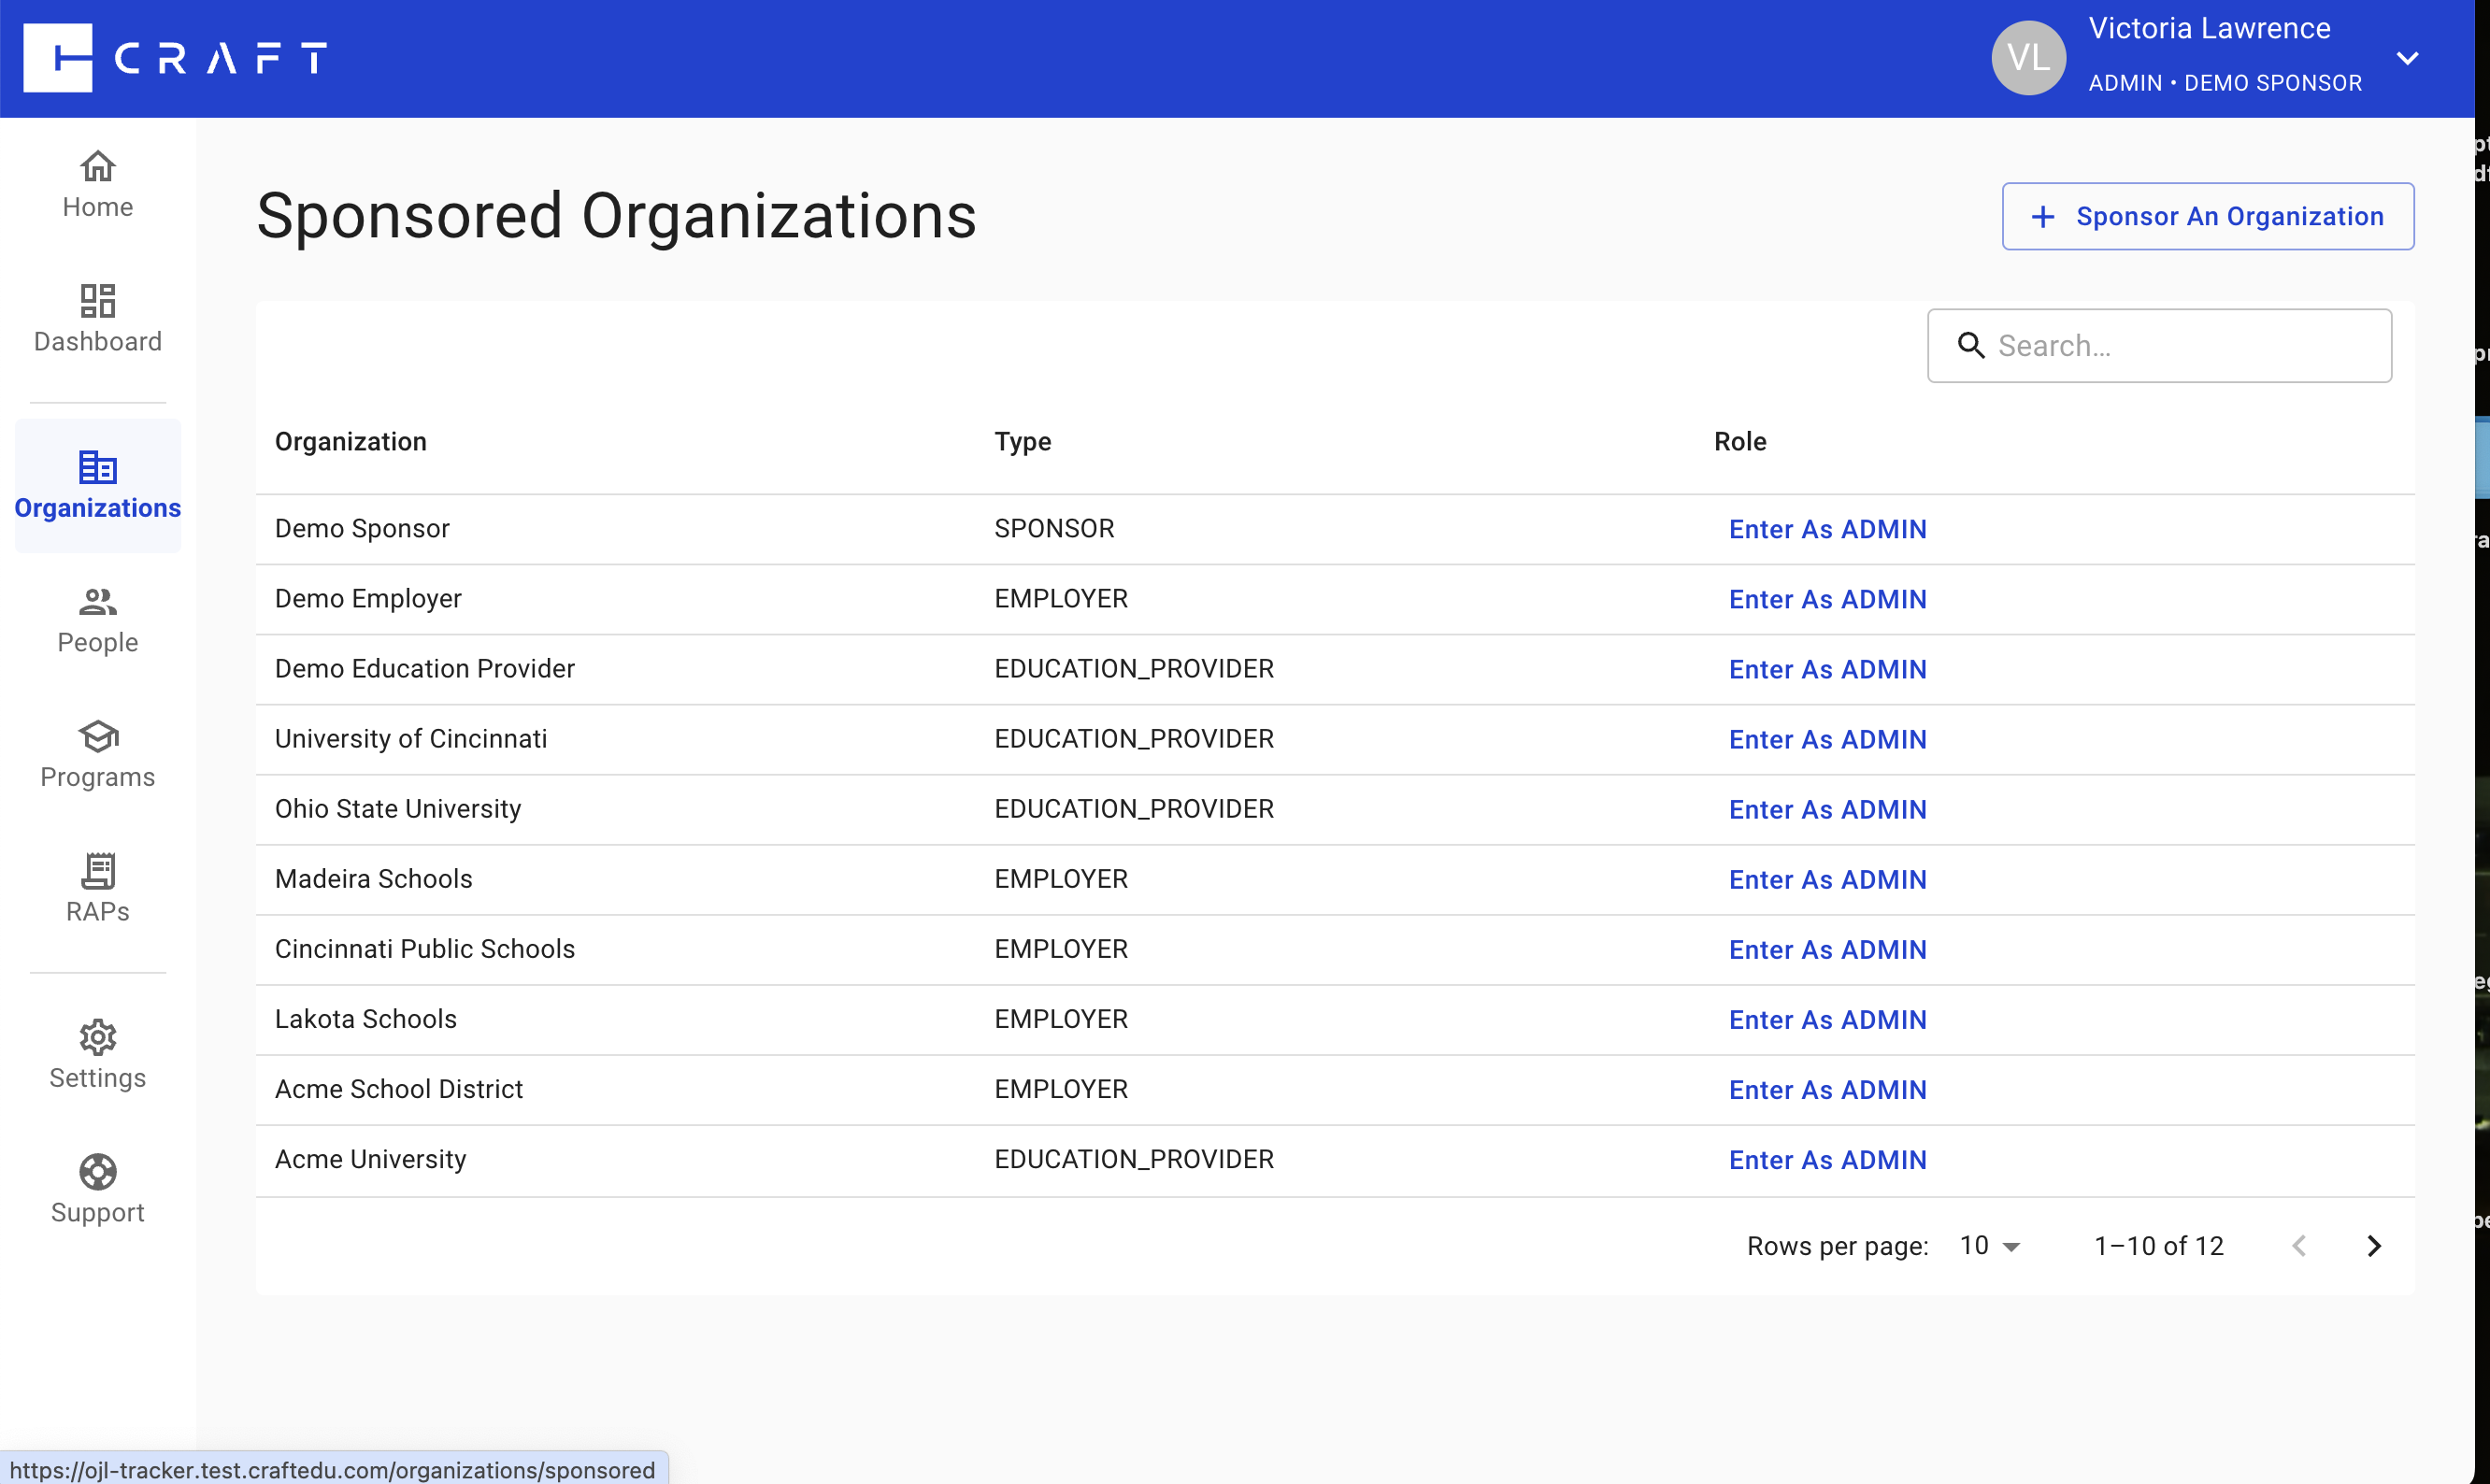Go to next page of organizations

coord(2375,1245)
